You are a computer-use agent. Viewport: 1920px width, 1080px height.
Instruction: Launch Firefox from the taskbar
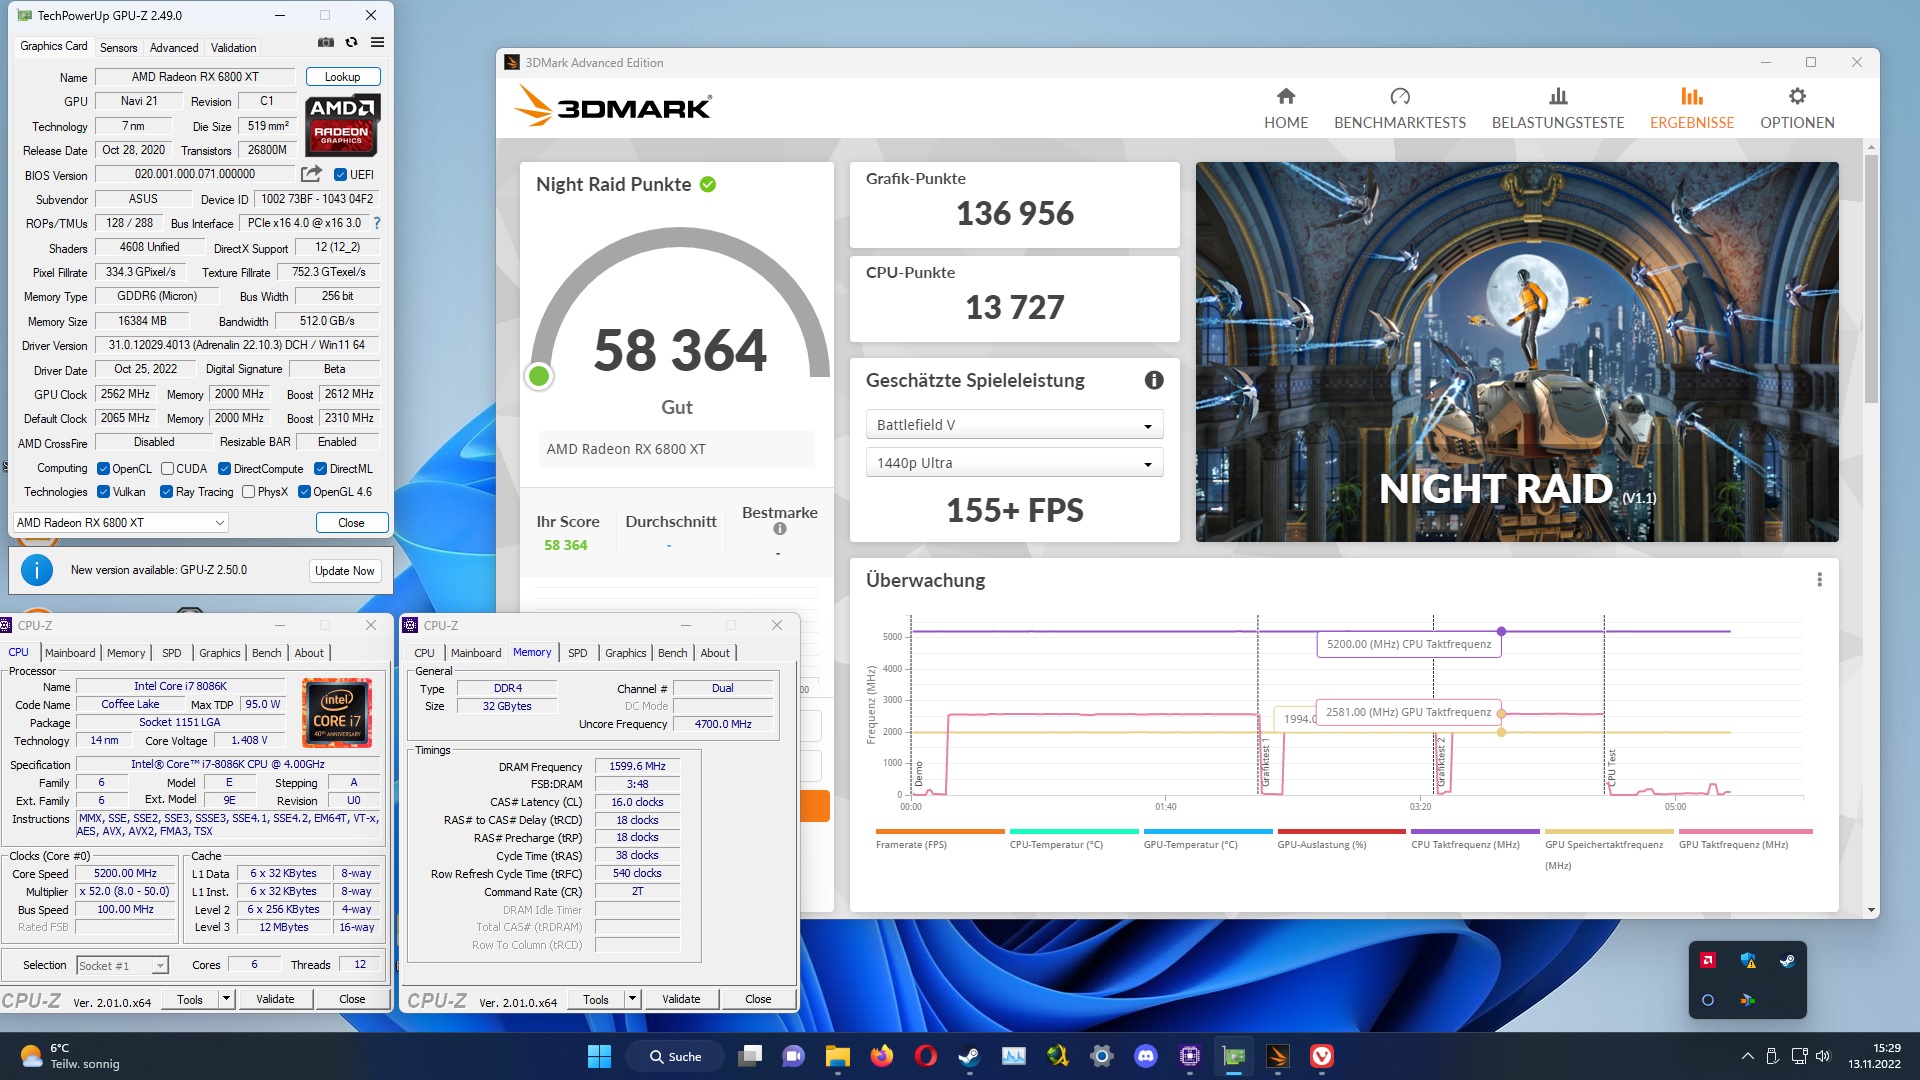pos(881,1056)
